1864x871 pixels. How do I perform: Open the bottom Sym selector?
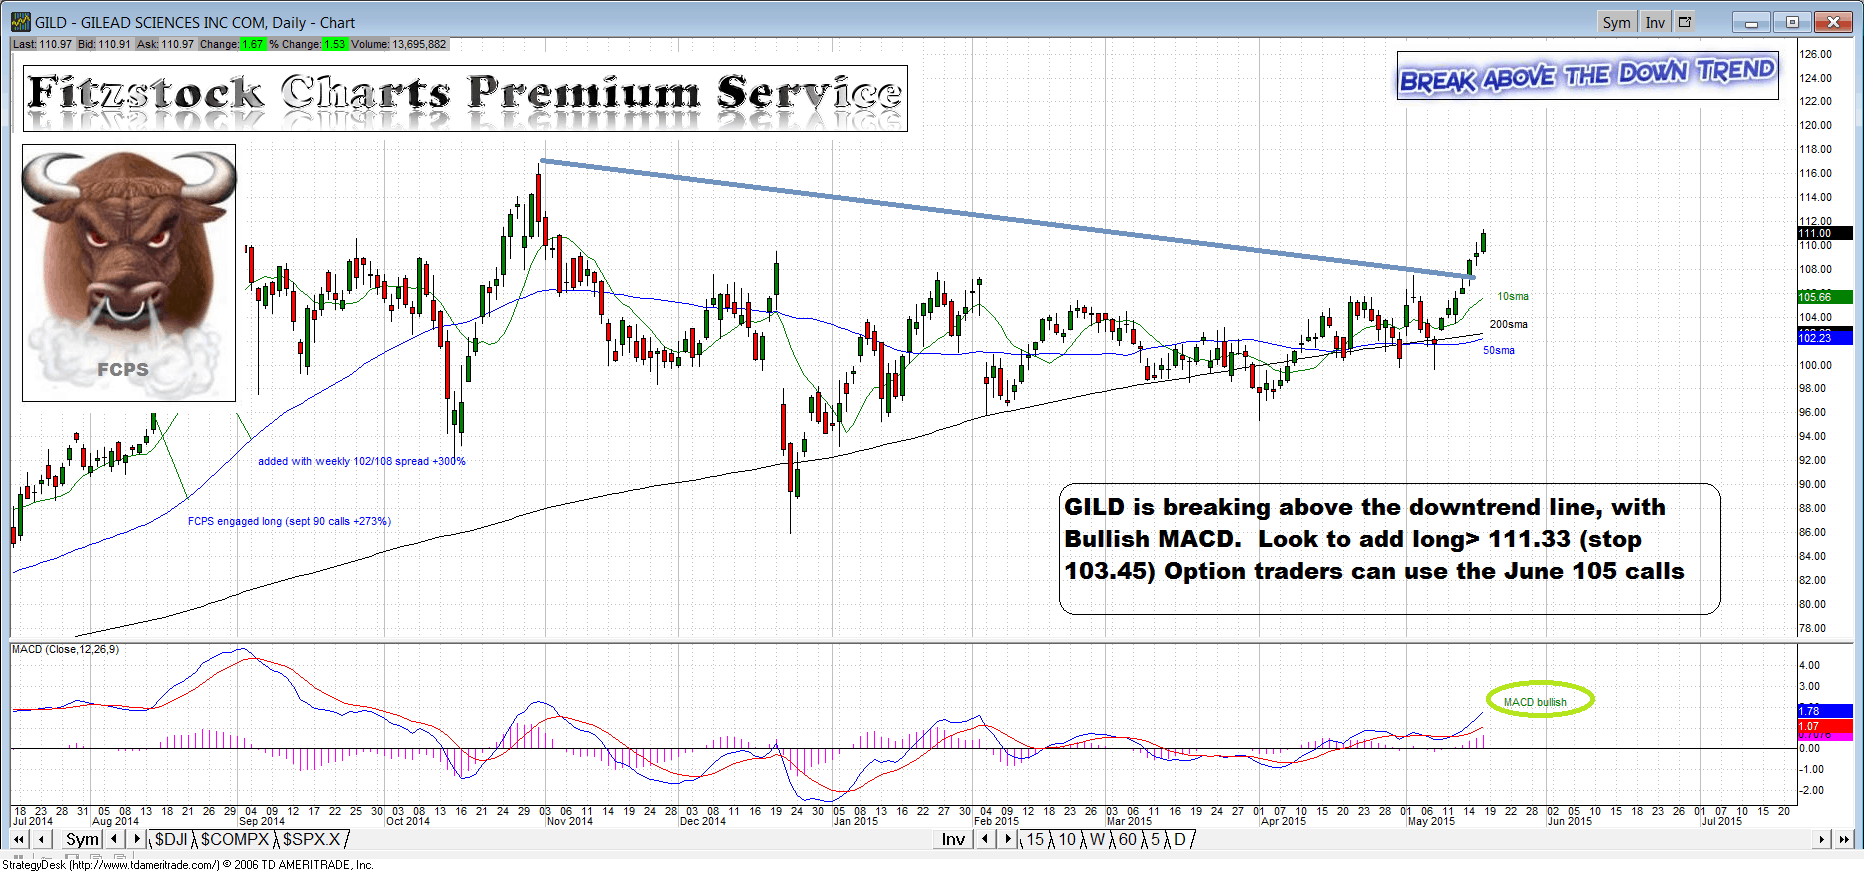[82, 840]
